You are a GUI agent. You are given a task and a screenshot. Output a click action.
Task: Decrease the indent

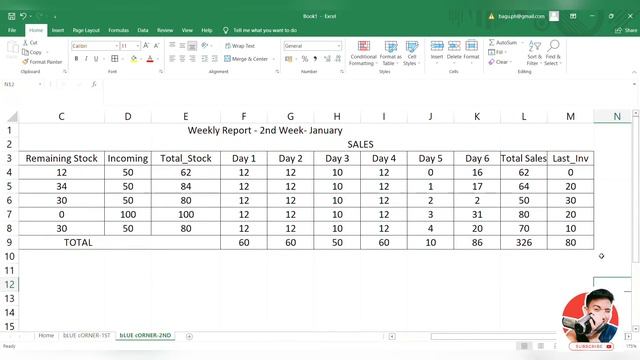[204, 59]
